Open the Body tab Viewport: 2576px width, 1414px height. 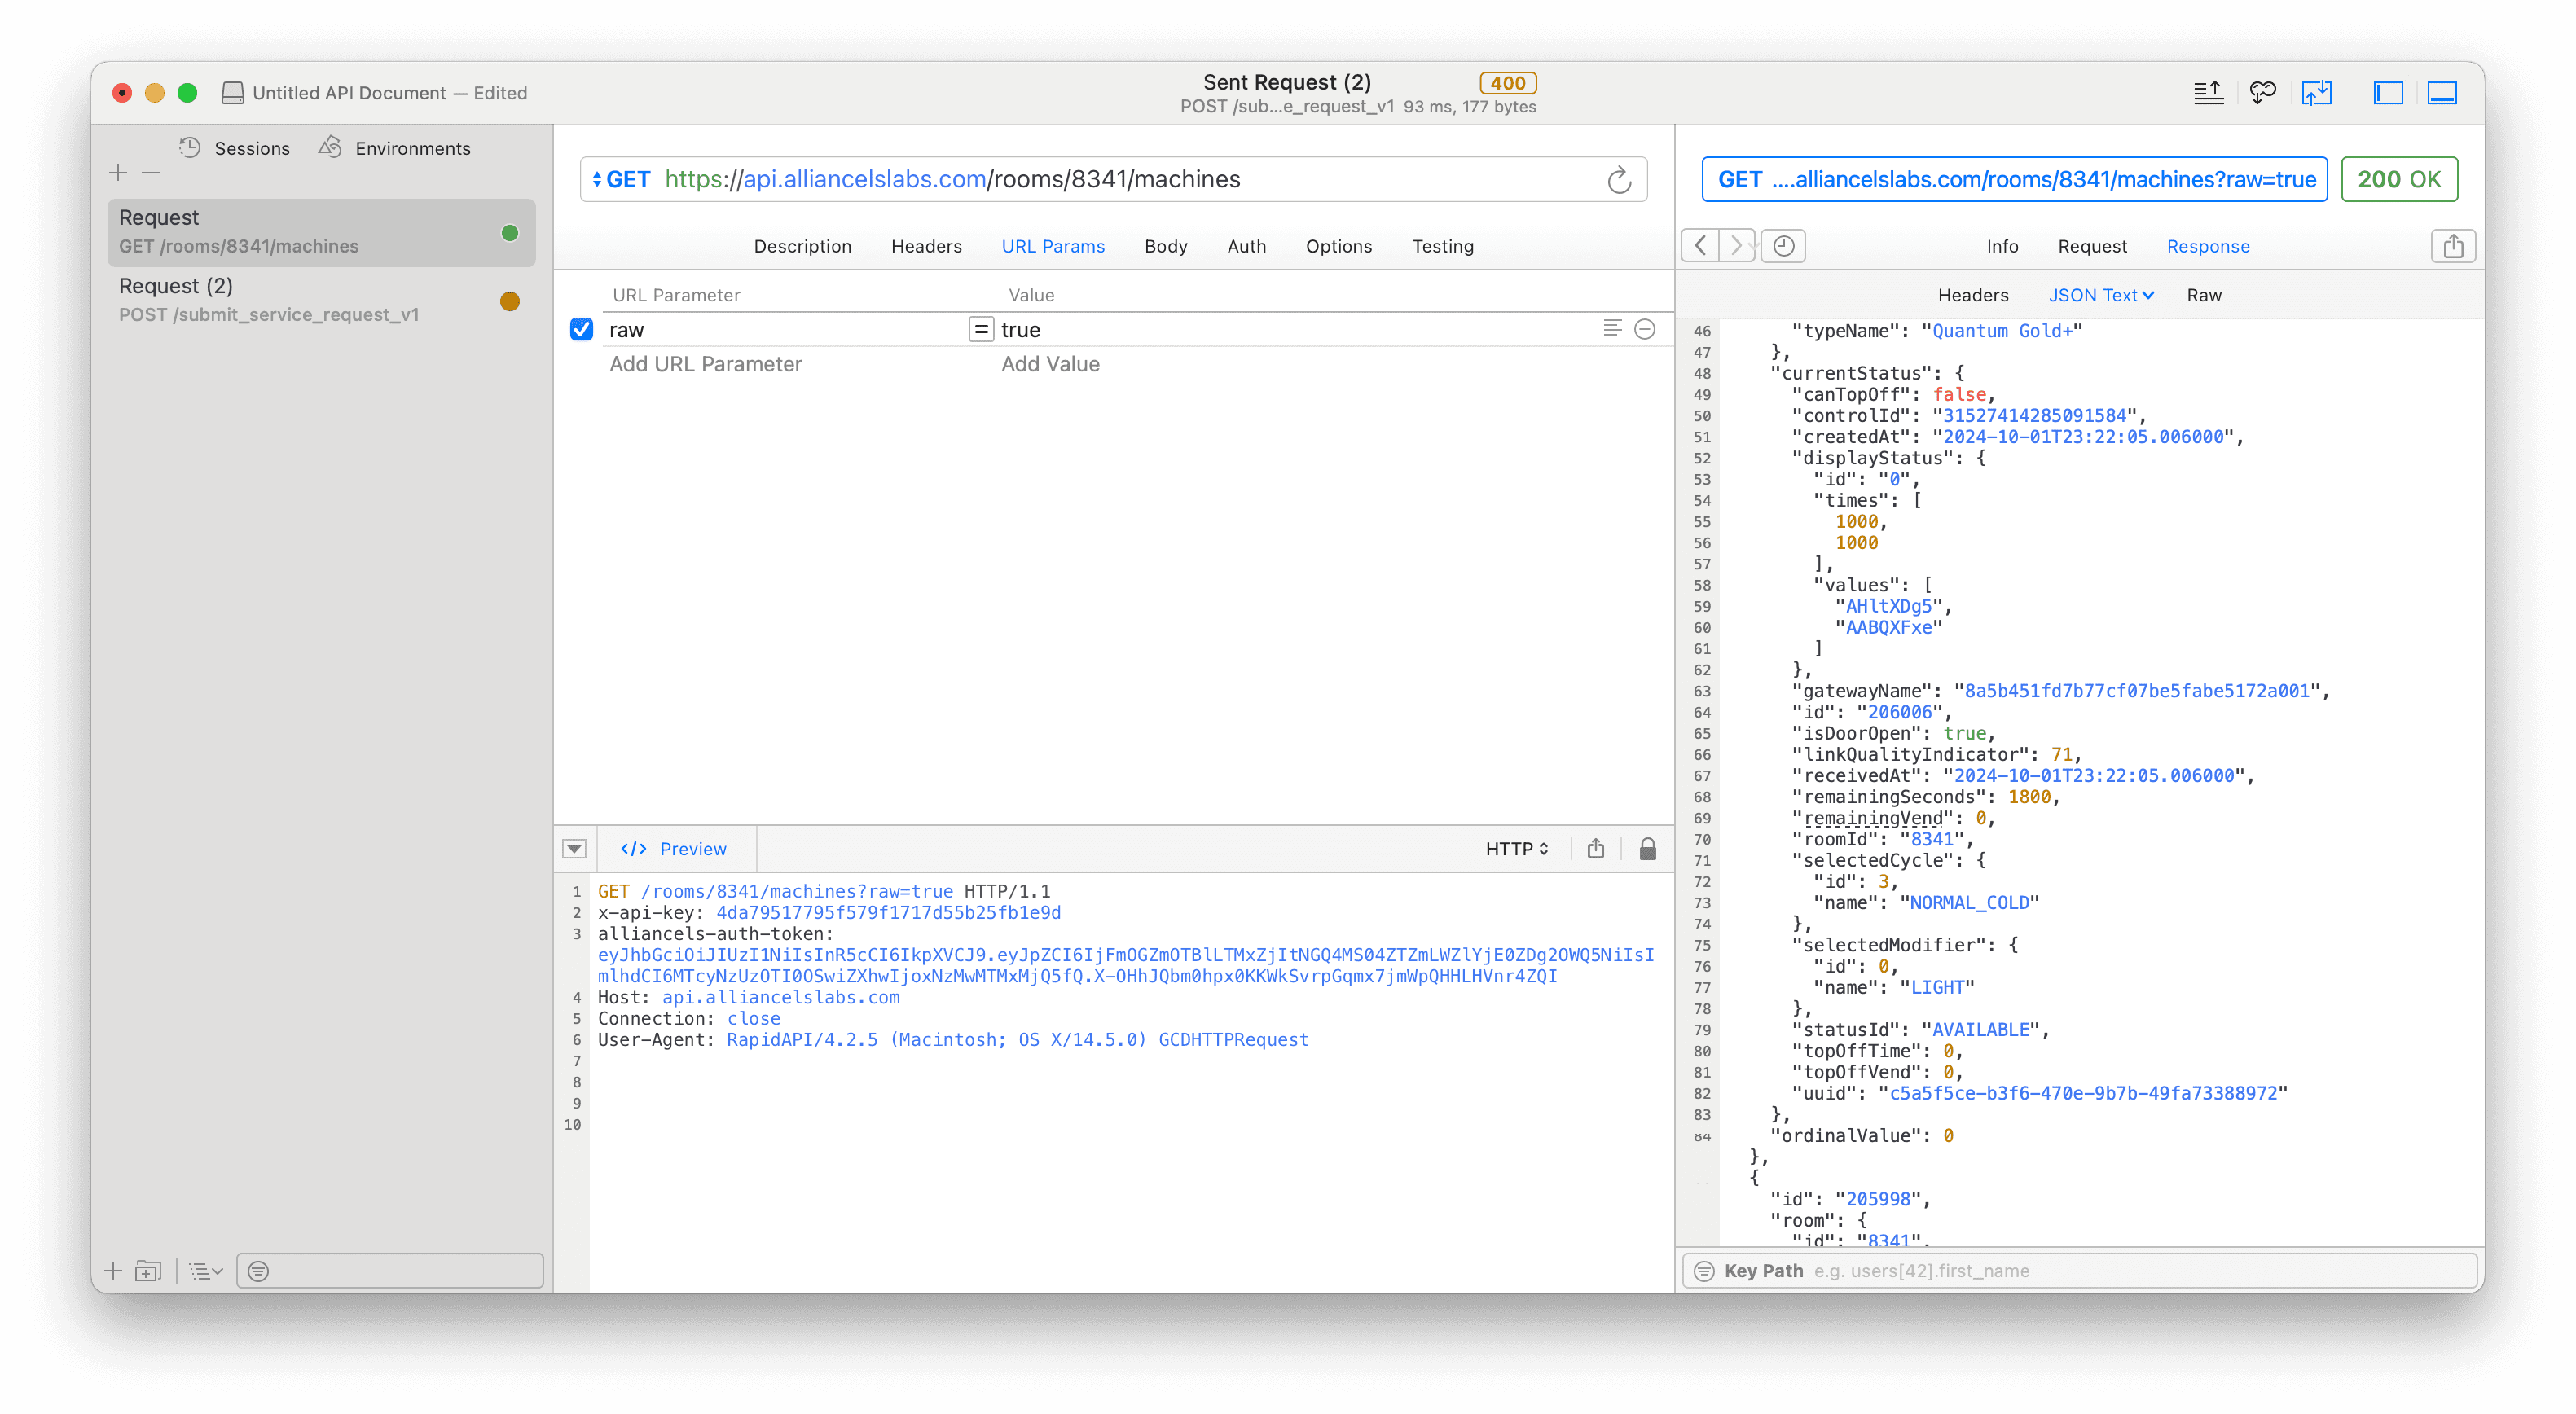[x=1165, y=246]
